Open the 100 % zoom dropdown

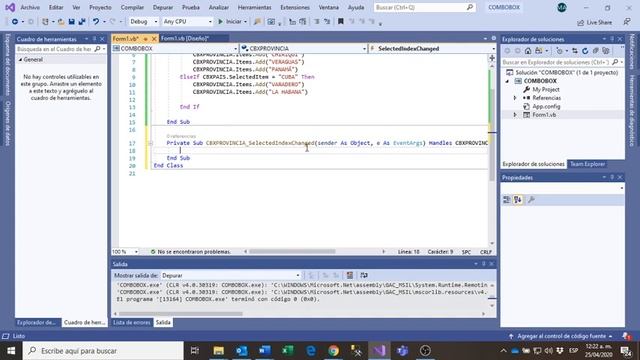(x=125, y=252)
